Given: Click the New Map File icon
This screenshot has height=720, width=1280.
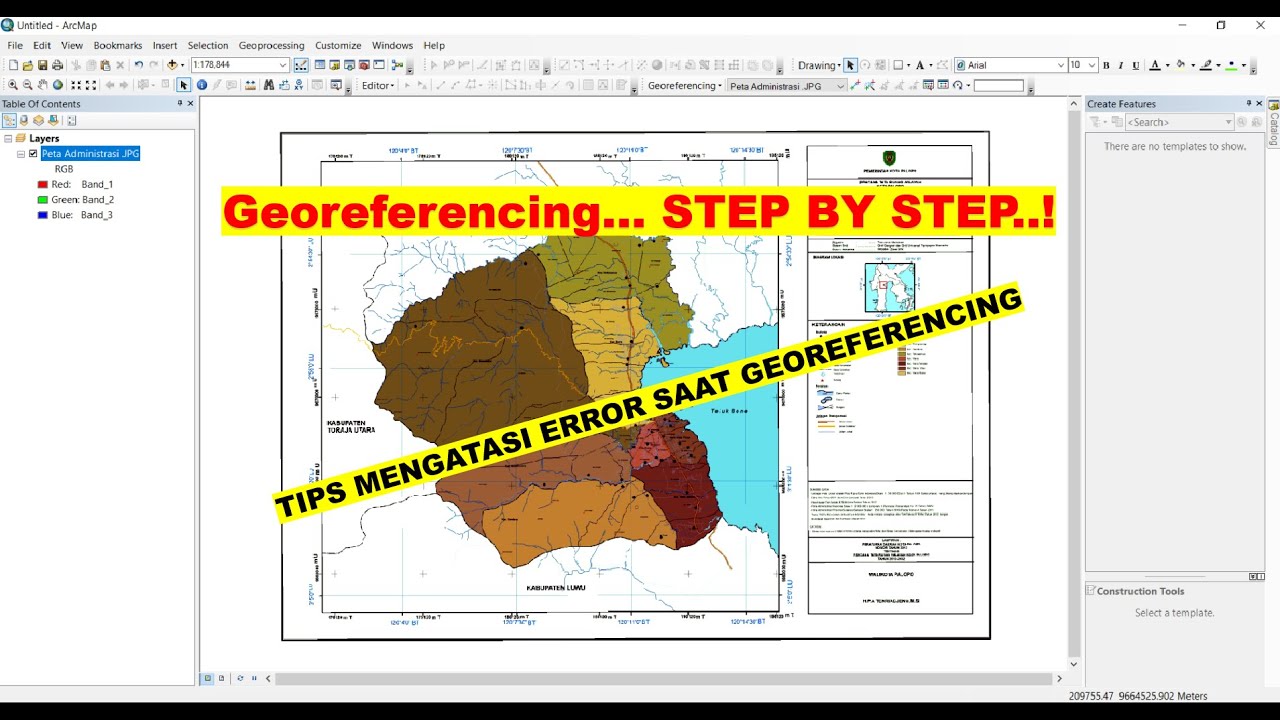Looking at the screenshot, I should tap(13, 65).
